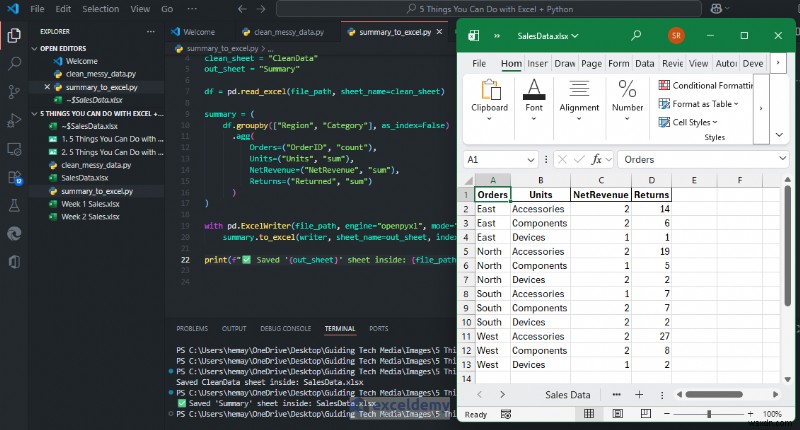Go back with the VS Code left arrow
This screenshot has width=800, height=430.
[x=242, y=9]
